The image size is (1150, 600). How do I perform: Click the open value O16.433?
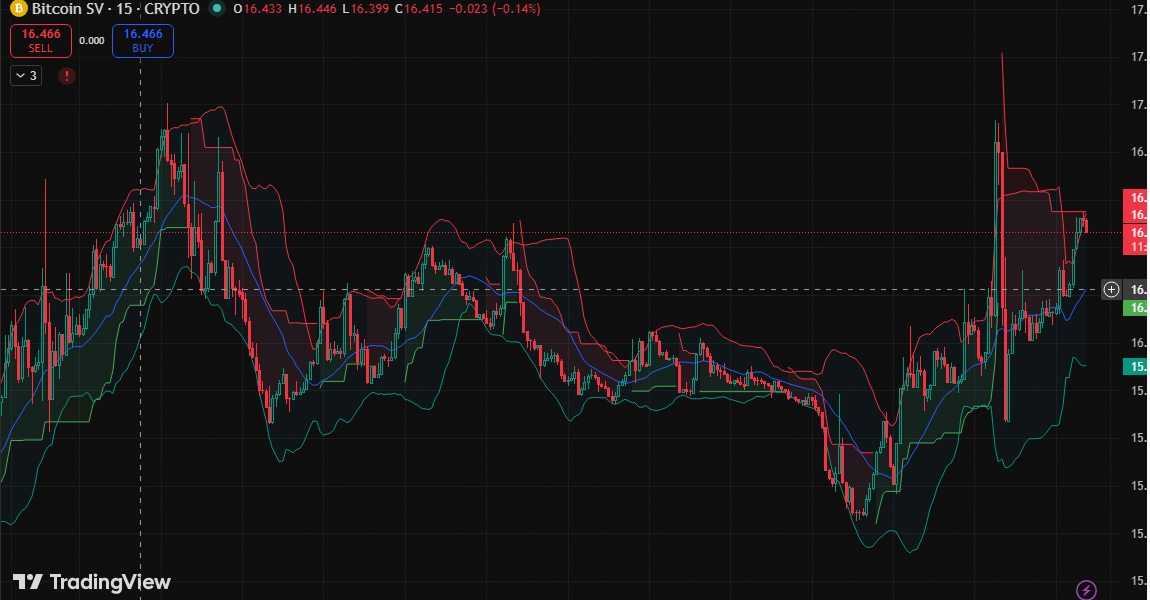click(257, 9)
